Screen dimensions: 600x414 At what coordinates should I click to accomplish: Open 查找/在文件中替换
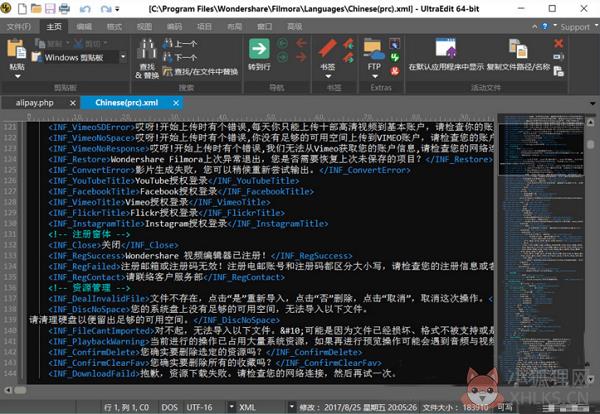(200, 71)
